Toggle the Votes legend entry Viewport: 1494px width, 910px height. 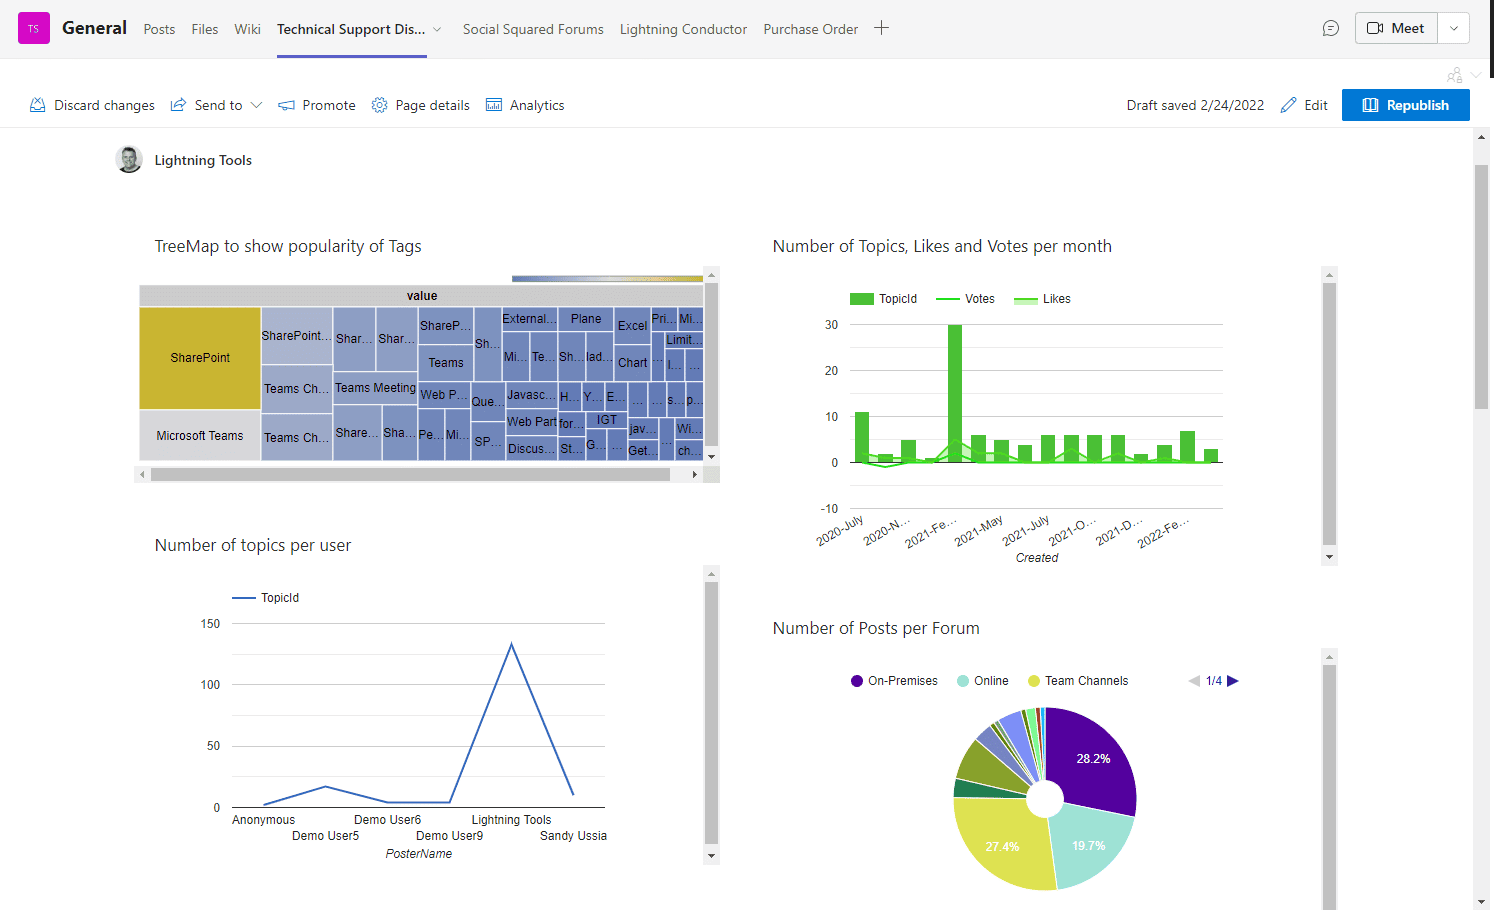point(965,298)
